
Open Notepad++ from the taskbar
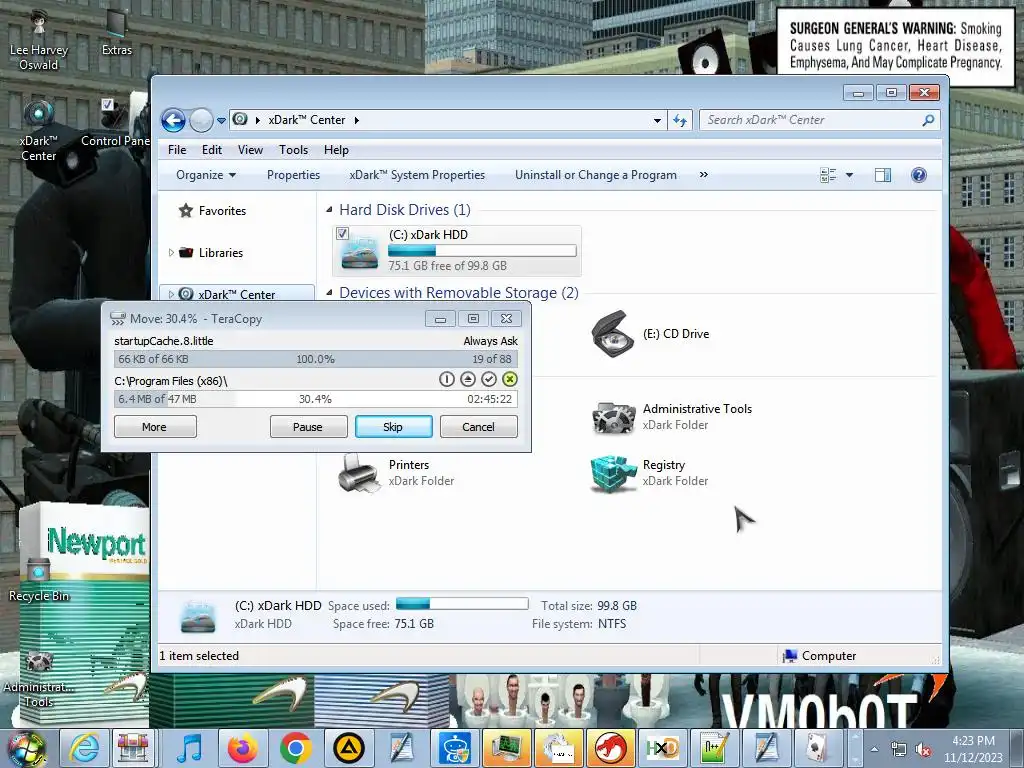(714, 748)
